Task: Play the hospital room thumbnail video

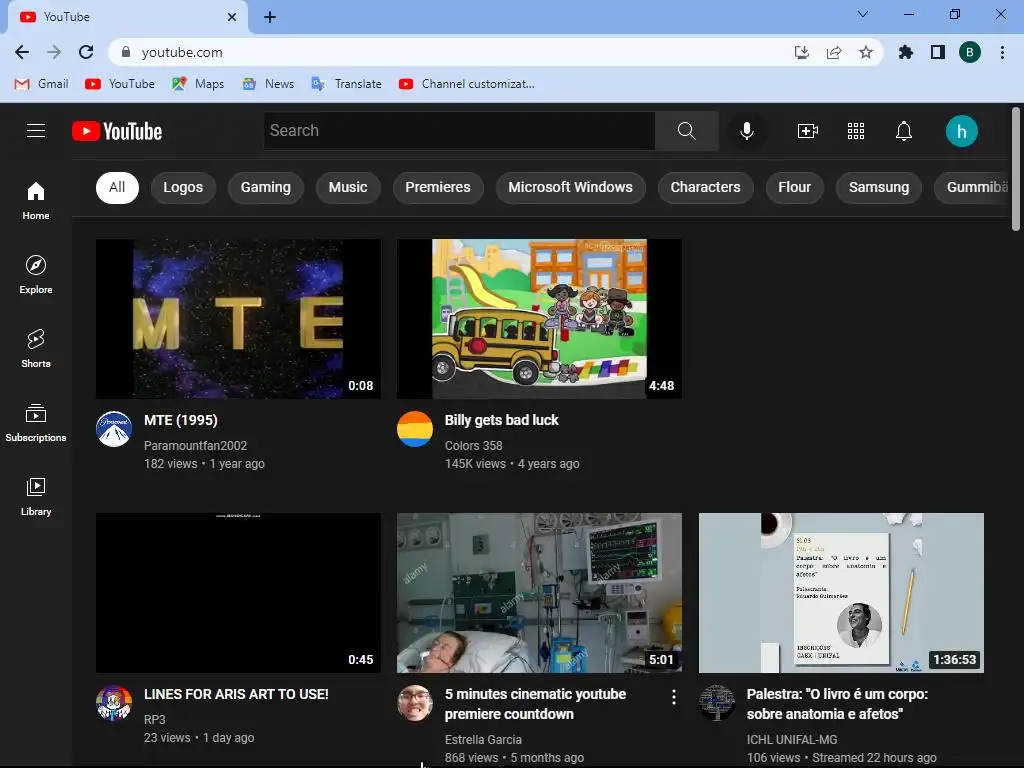Action: click(x=539, y=592)
